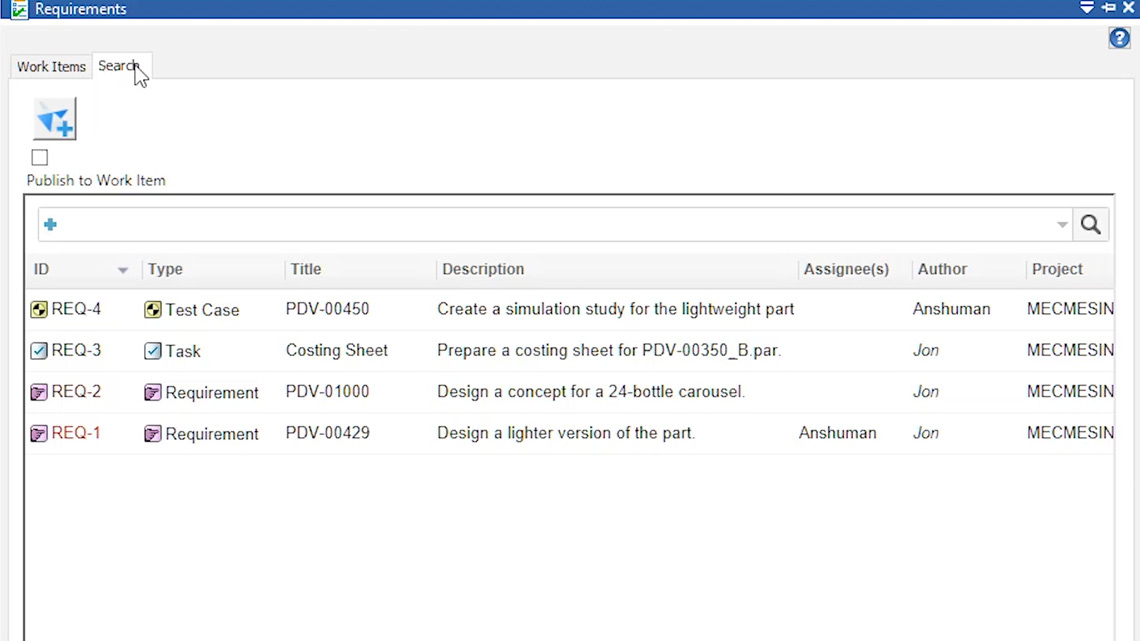Expand the search field dropdown arrow
Image resolution: width=1140 pixels, height=641 pixels.
1062,224
